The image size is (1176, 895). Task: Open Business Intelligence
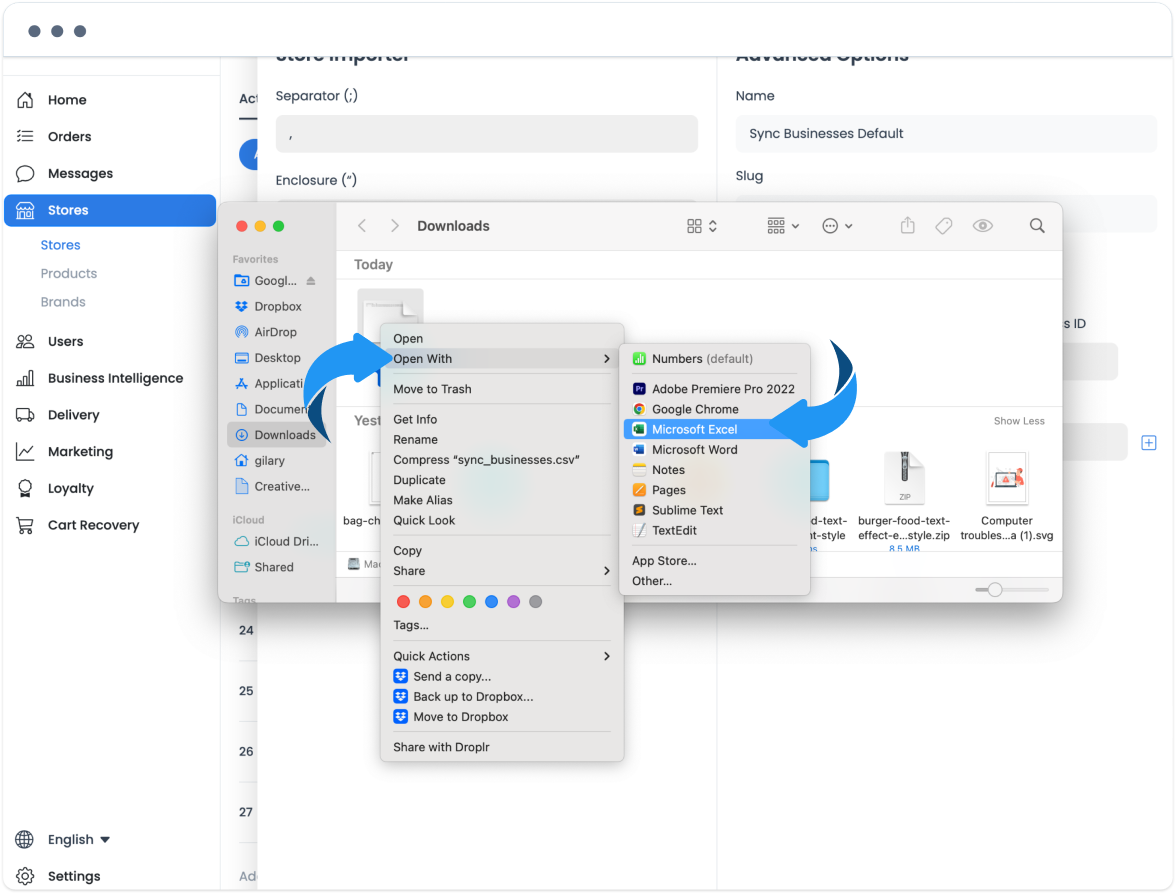coord(115,378)
